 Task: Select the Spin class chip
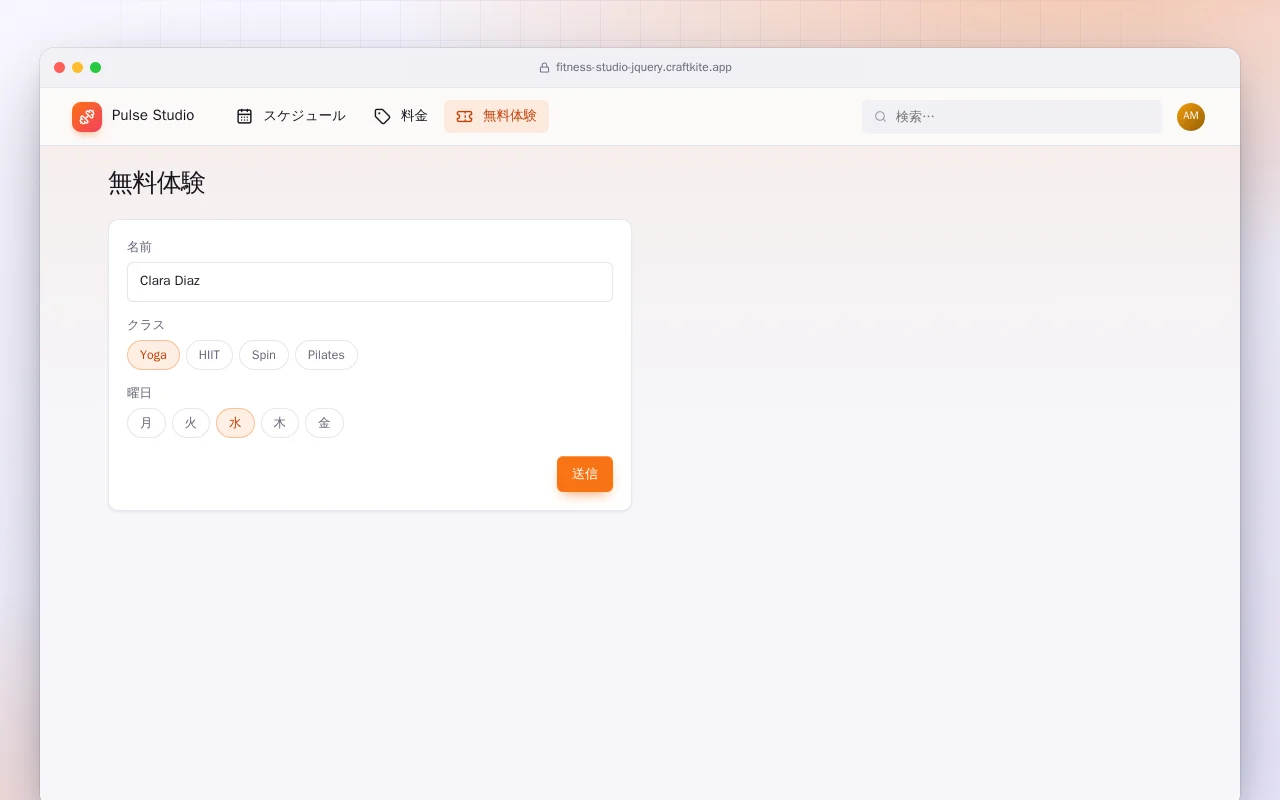[264, 355]
